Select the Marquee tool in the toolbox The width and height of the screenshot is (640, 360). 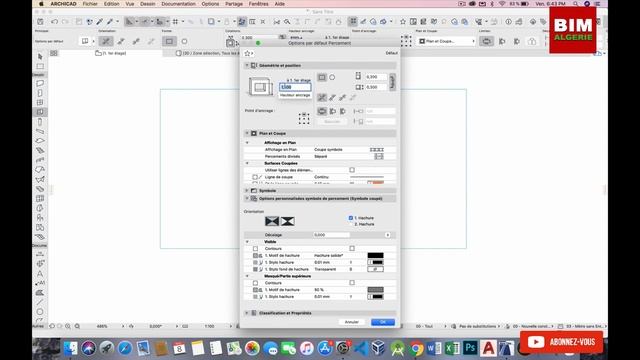40,66
